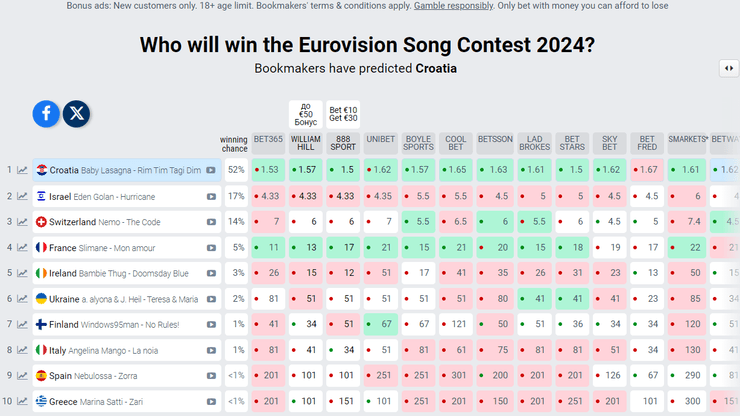This screenshot has height=416, width=740.
Task: Play the video for Greece's Zari
Action: pyautogui.click(x=211, y=401)
